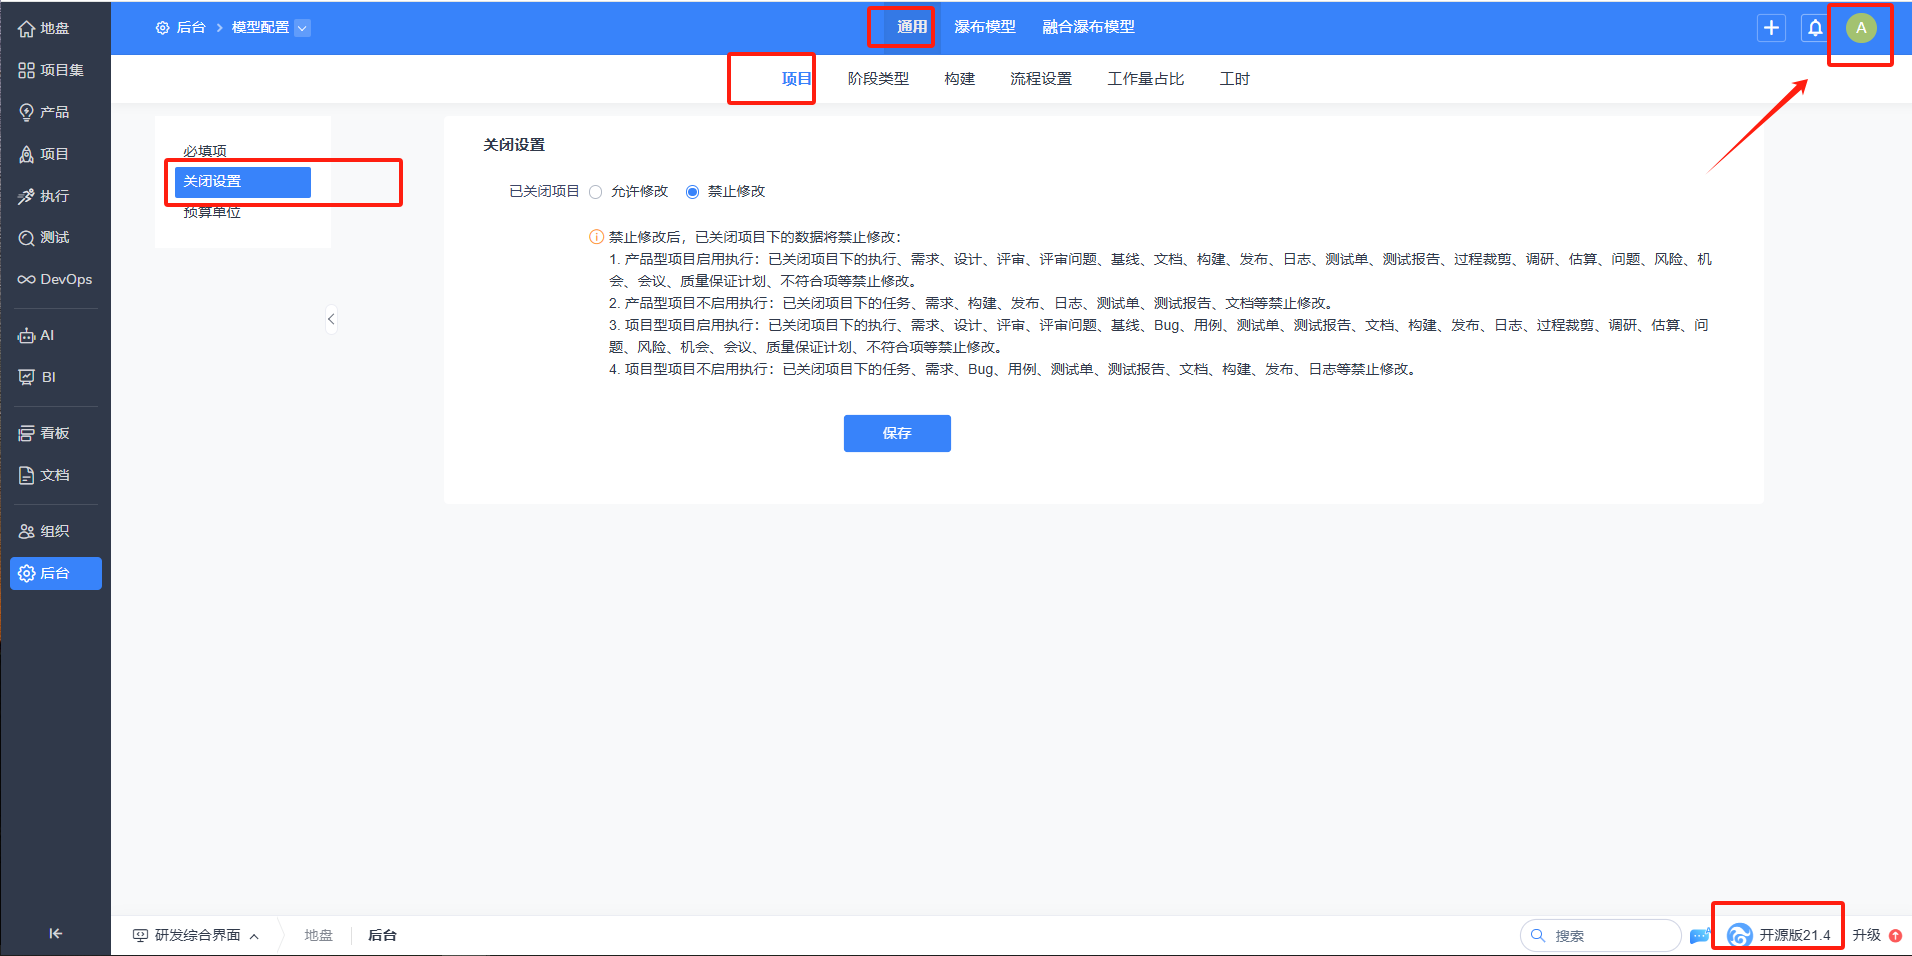This screenshot has width=1912, height=956.
Task: Click the 升级 link
Action: pyautogui.click(x=1866, y=936)
